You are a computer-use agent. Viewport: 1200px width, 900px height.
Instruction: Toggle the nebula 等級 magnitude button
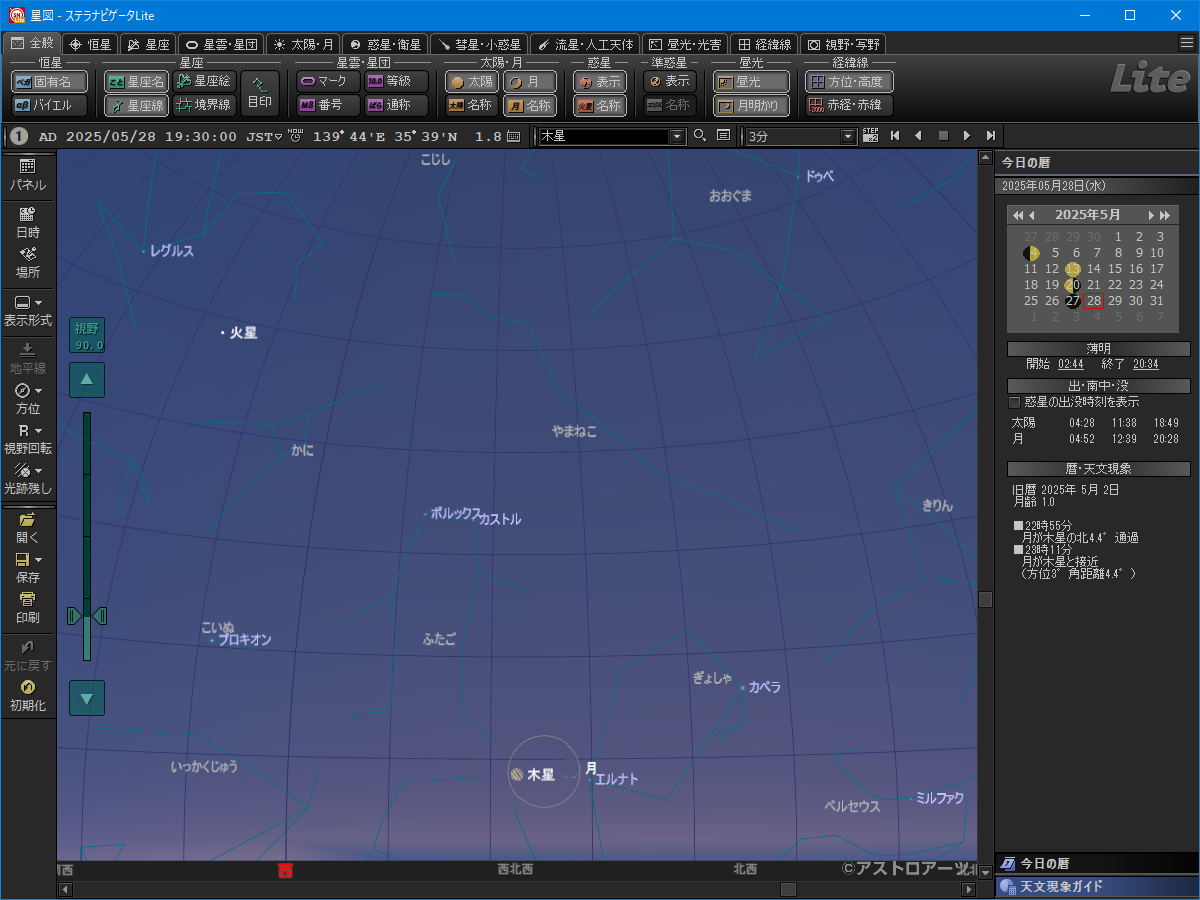tap(396, 82)
